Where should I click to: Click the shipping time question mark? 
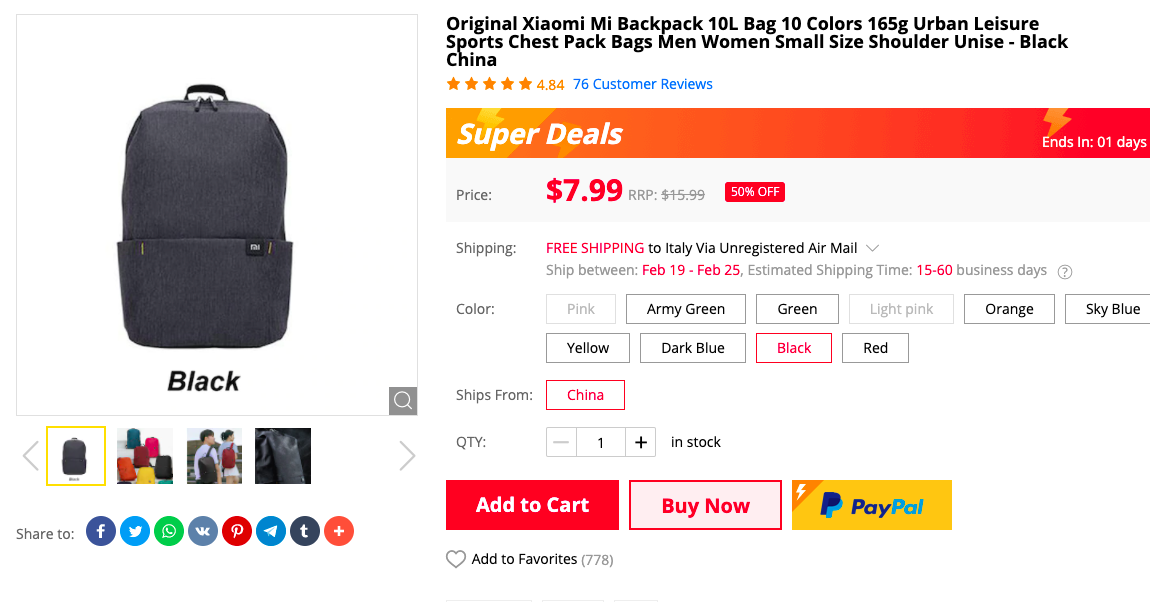coord(1064,271)
